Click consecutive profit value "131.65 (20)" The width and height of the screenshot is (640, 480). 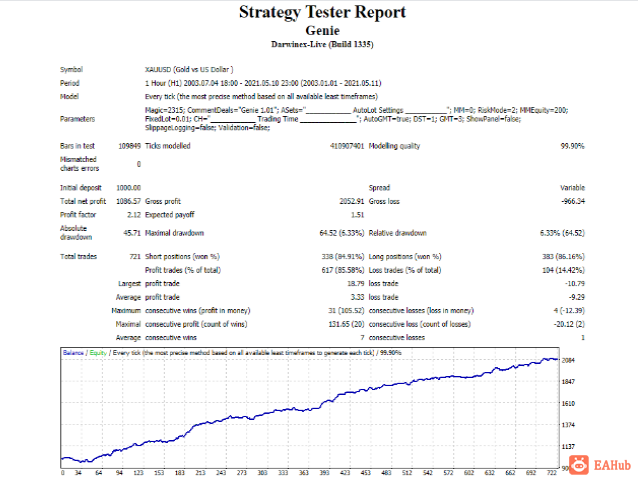click(346, 324)
